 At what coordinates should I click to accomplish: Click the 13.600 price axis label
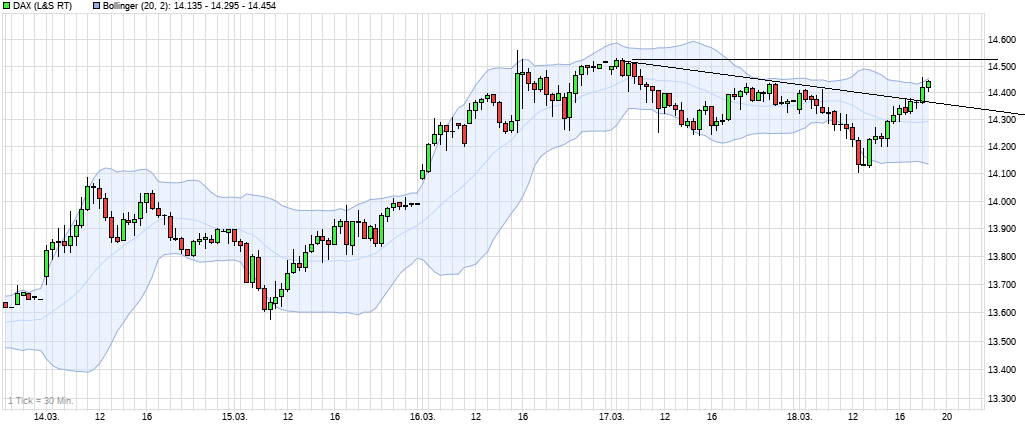click(x=1002, y=313)
